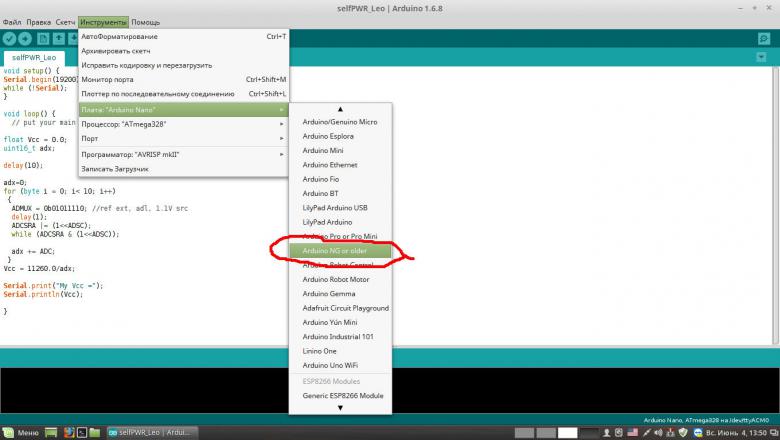Close the Инструменты menu from menu bar
The image size is (780, 440).
[x=103, y=22]
